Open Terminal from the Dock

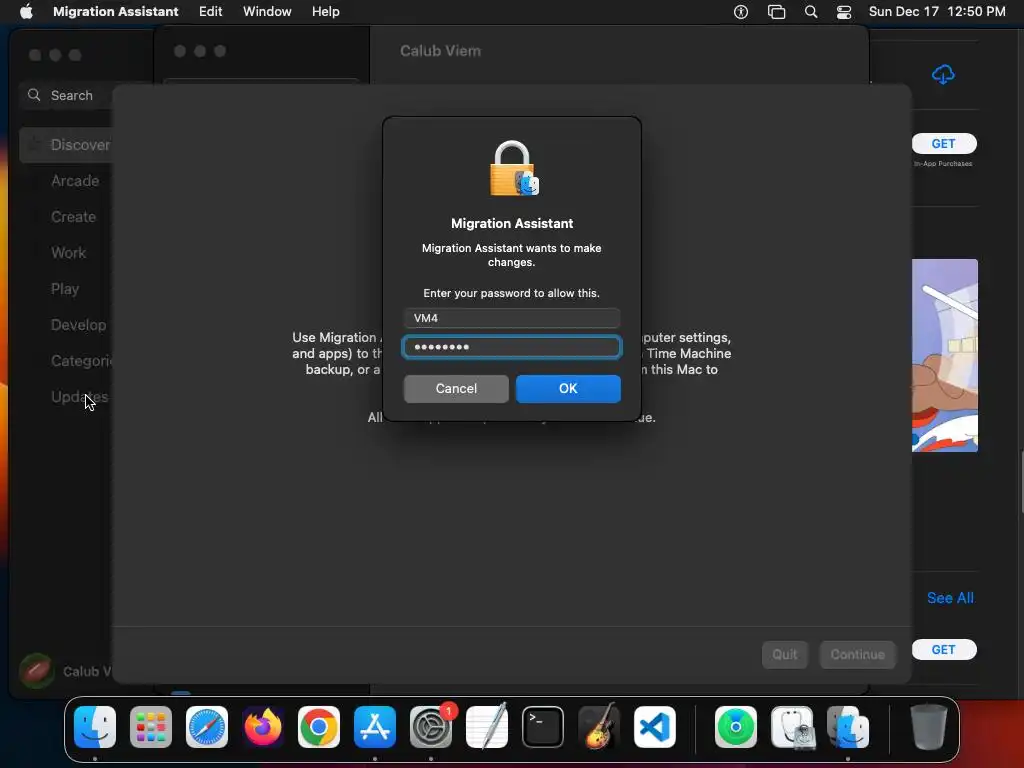[x=543, y=727]
